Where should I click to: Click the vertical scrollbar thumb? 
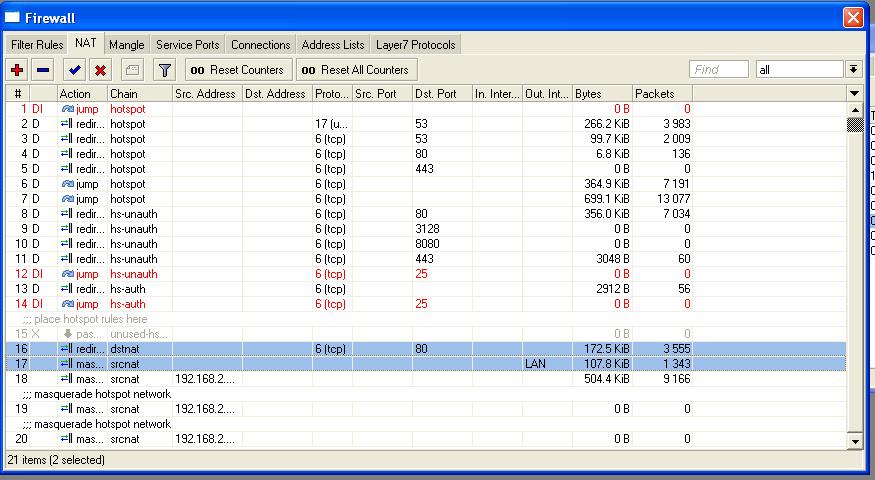coord(854,124)
